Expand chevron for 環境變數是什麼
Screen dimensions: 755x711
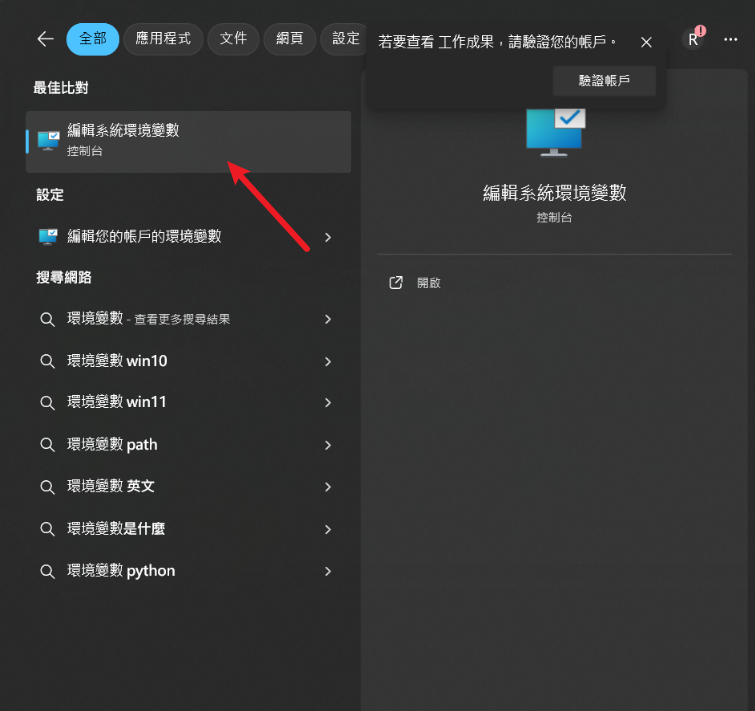328,530
